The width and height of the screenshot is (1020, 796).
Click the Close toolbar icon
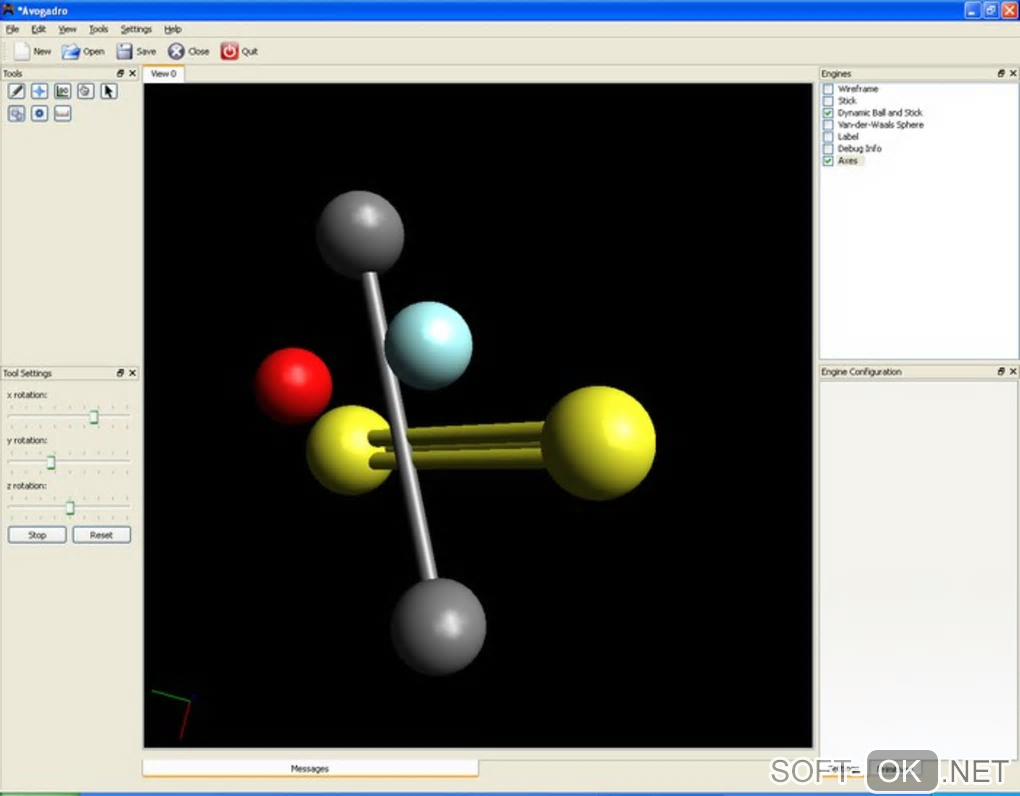click(x=176, y=51)
